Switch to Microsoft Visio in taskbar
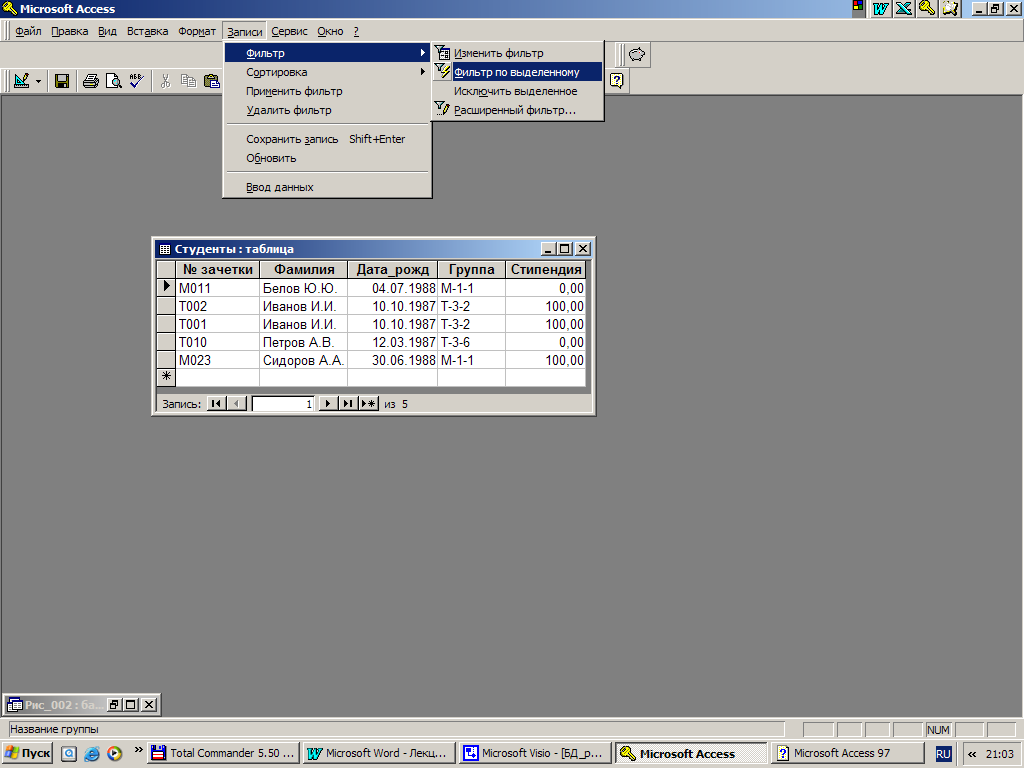The image size is (1024, 768). (x=535, y=753)
